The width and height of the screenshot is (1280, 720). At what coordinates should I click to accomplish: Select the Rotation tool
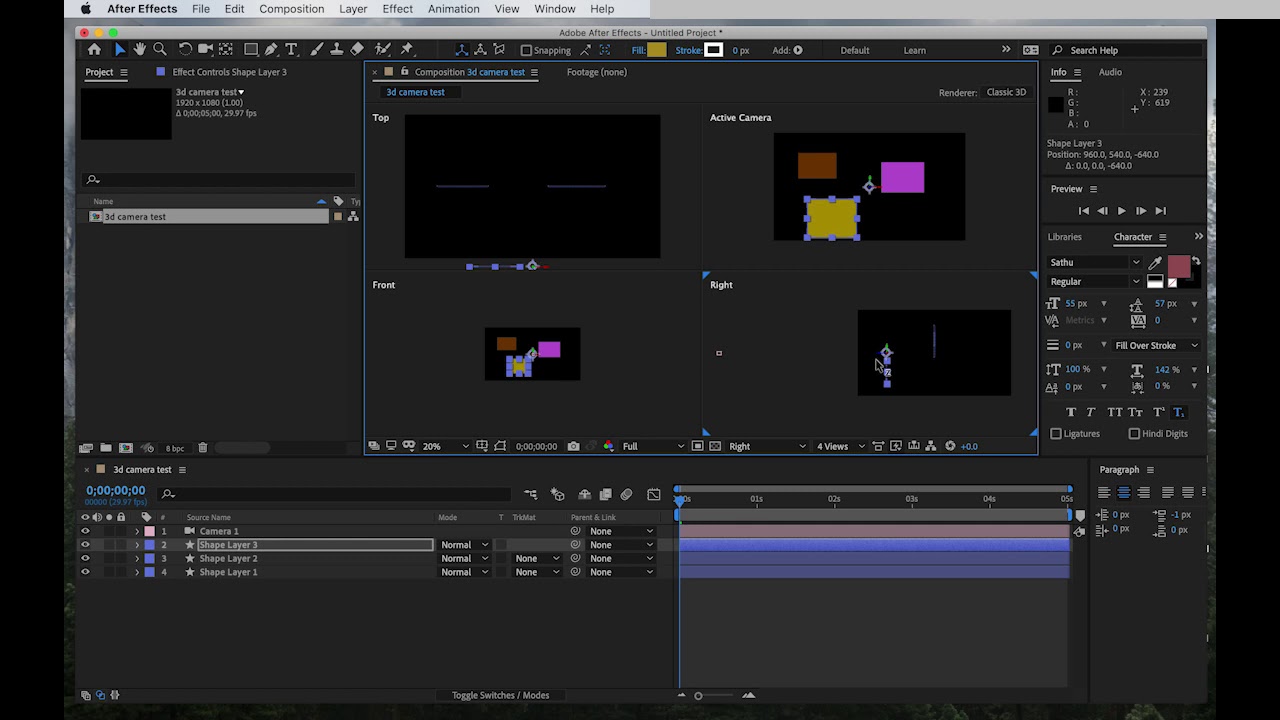pos(185,49)
